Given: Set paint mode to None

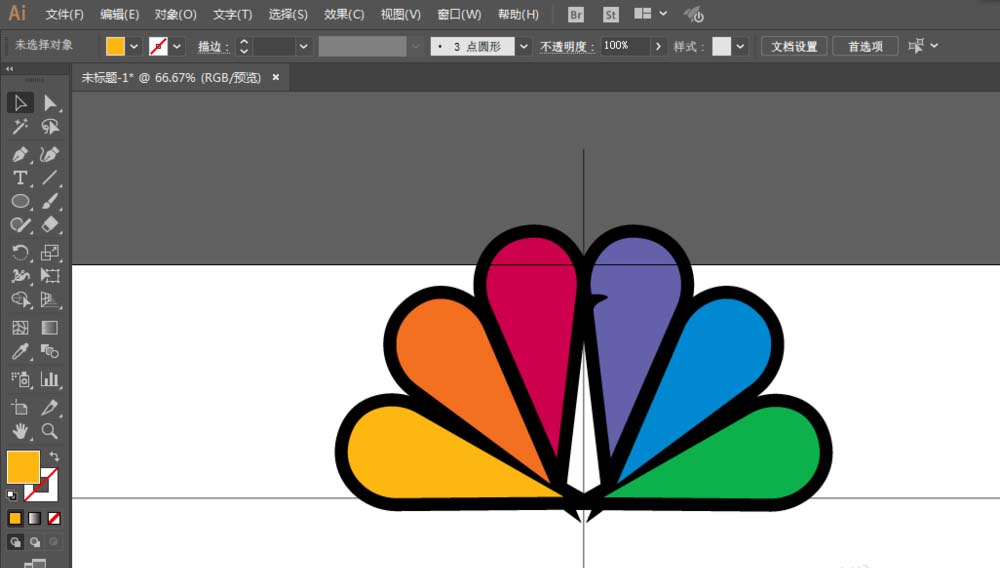Looking at the screenshot, I should 54,518.
